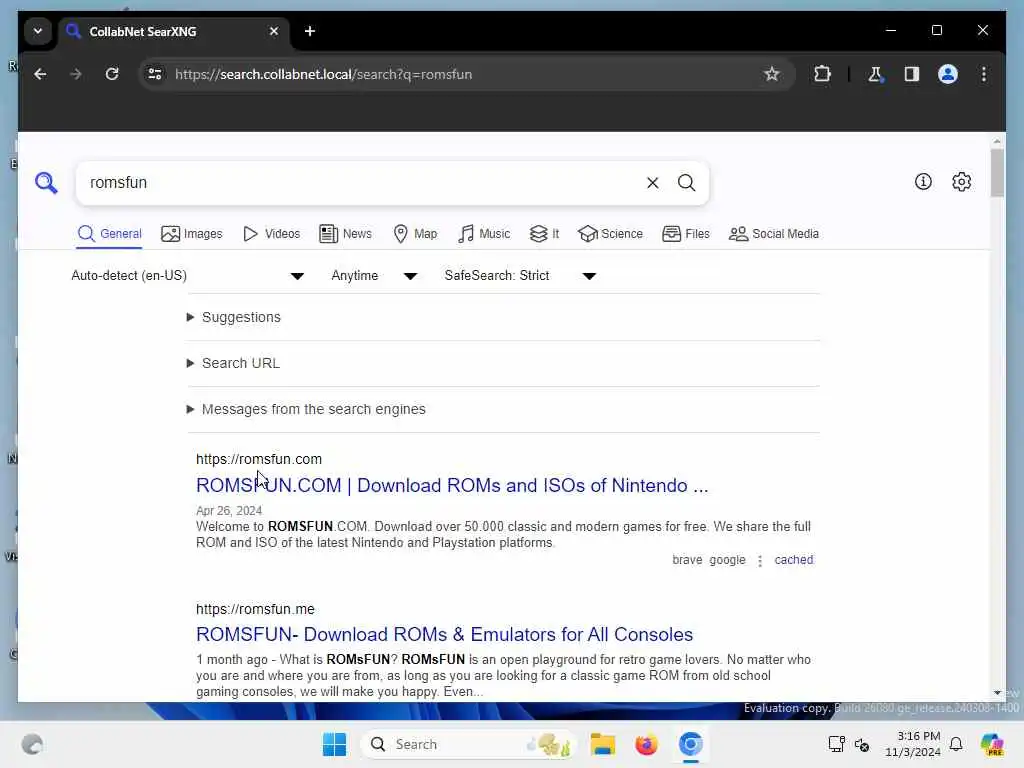Image resolution: width=1024 pixels, height=768 pixels.
Task: Open File Explorer from the taskbar
Action: click(x=602, y=744)
